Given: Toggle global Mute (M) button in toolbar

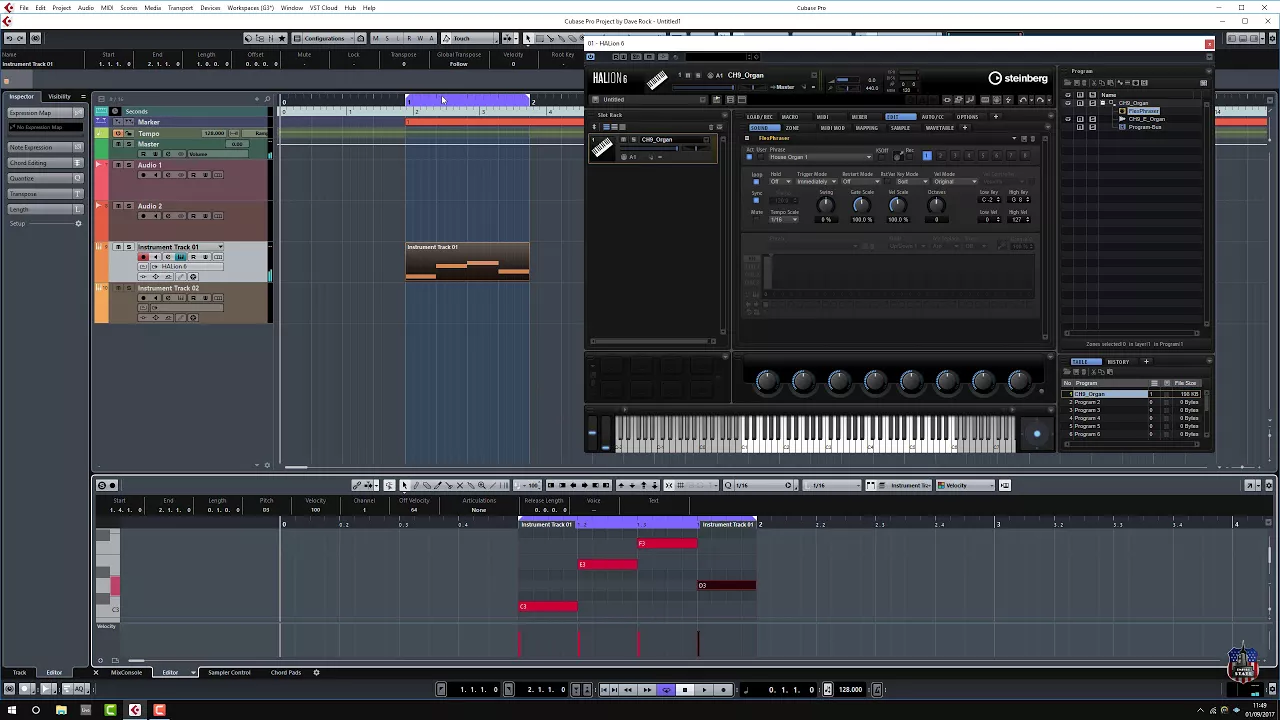Looking at the screenshot, I should point(376,38).
